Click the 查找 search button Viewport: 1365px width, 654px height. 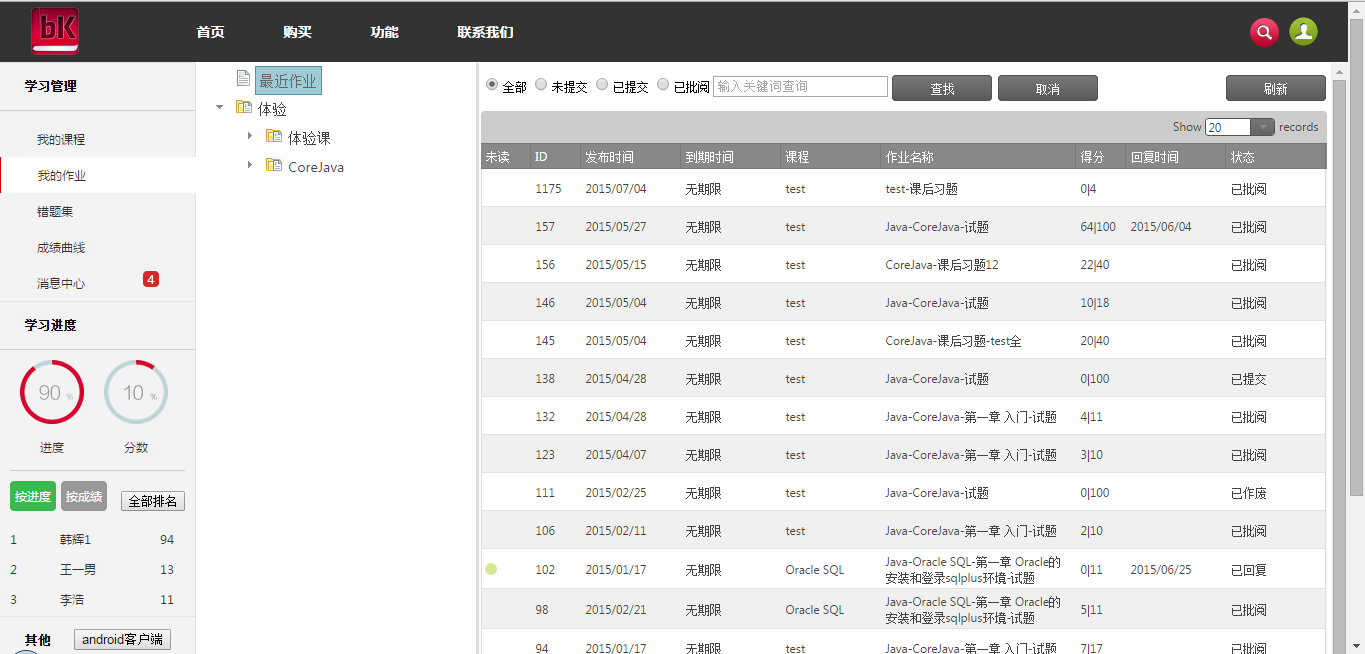941,89
